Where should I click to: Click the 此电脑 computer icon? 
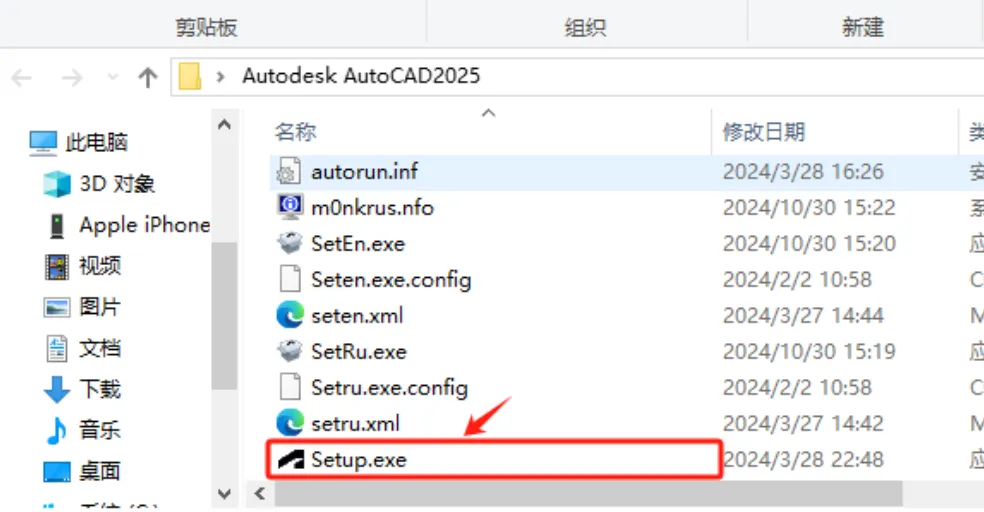43,143
